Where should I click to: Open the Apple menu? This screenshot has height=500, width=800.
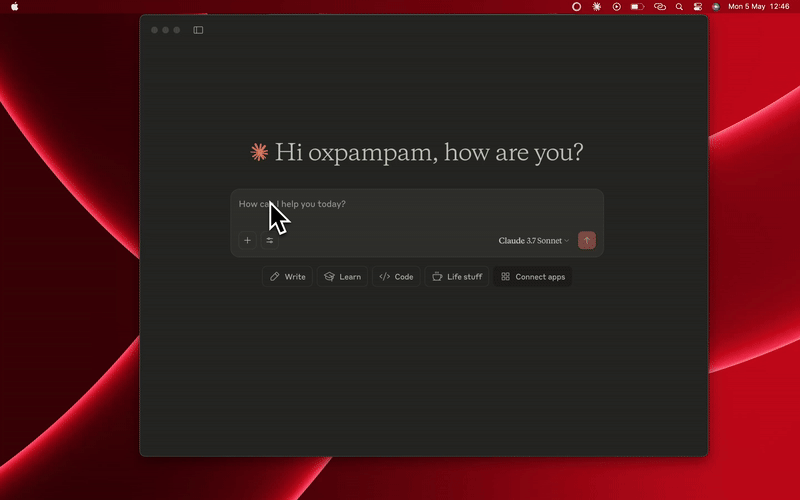pos(14,6)
